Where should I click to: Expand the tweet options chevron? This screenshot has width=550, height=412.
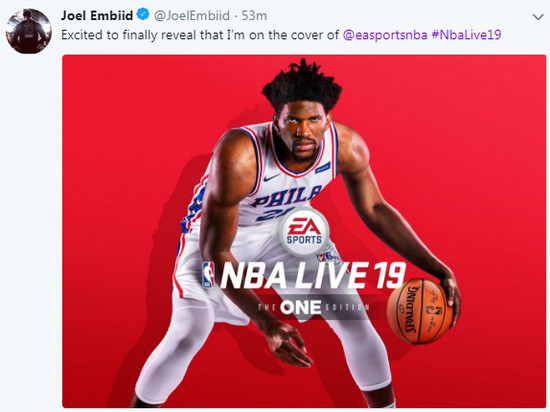pos(538,16)
